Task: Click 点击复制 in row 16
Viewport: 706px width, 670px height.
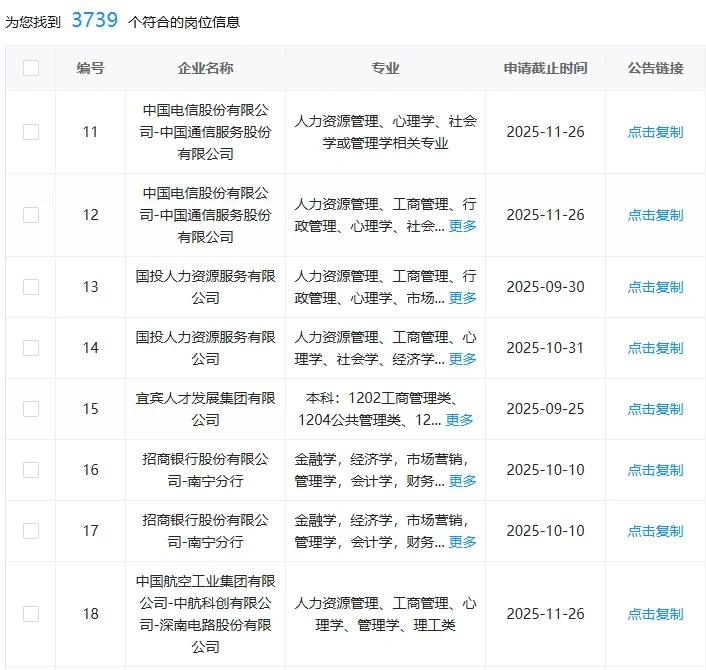Action: [x=656, y=470]
